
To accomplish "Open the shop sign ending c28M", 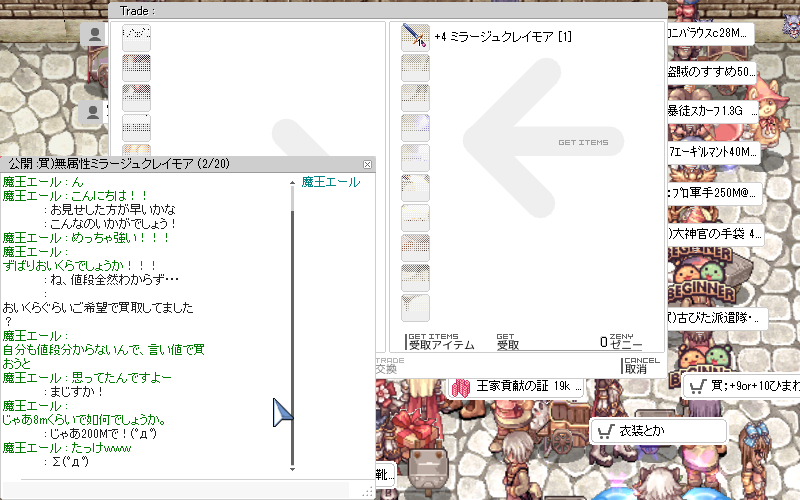I will coord(710,33).
